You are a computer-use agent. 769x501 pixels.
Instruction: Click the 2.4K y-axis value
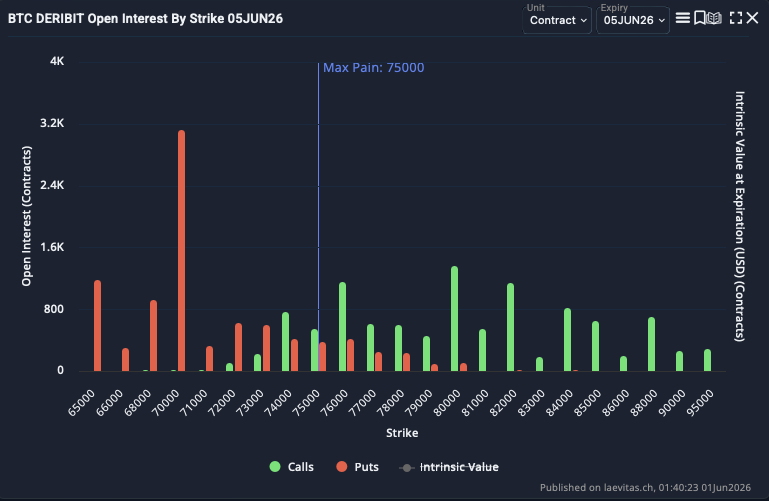pos(52,185)
